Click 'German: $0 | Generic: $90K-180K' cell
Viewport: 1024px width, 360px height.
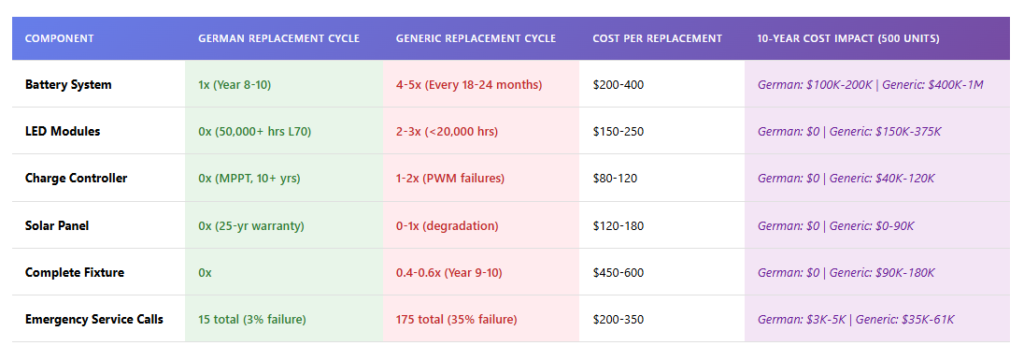(846, 272)
